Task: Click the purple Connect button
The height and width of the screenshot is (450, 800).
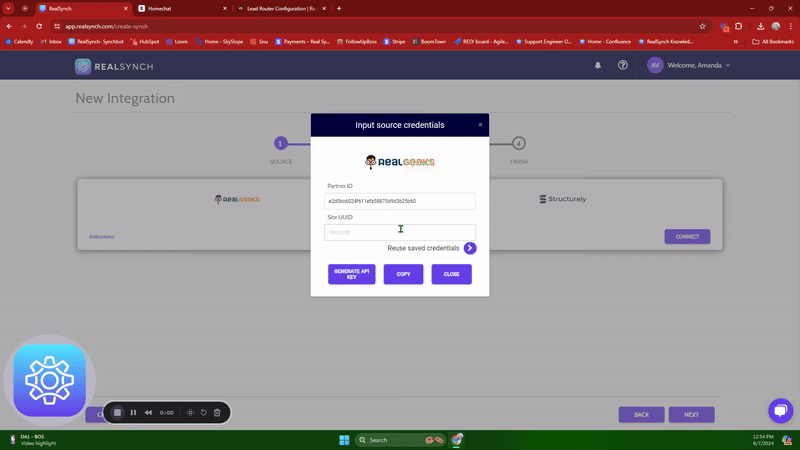Action: [x=687, y=237]
